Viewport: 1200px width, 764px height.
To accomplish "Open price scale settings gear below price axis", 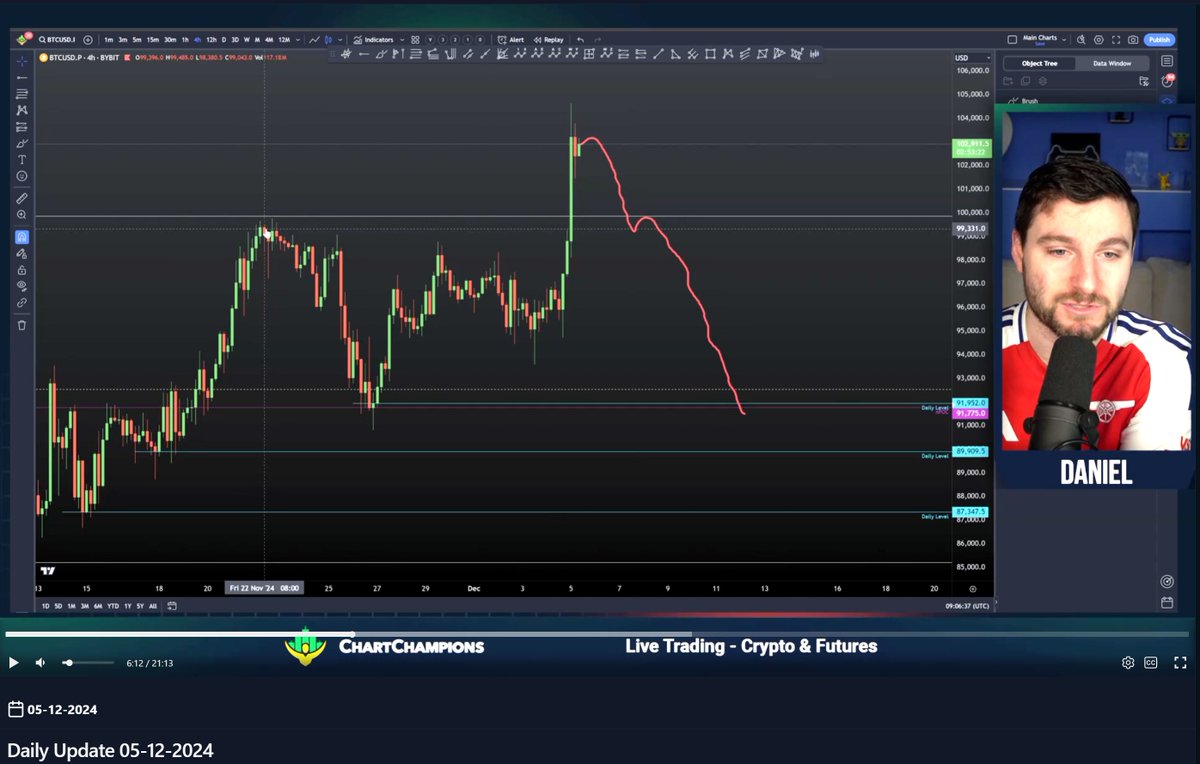I will (972, 589).
